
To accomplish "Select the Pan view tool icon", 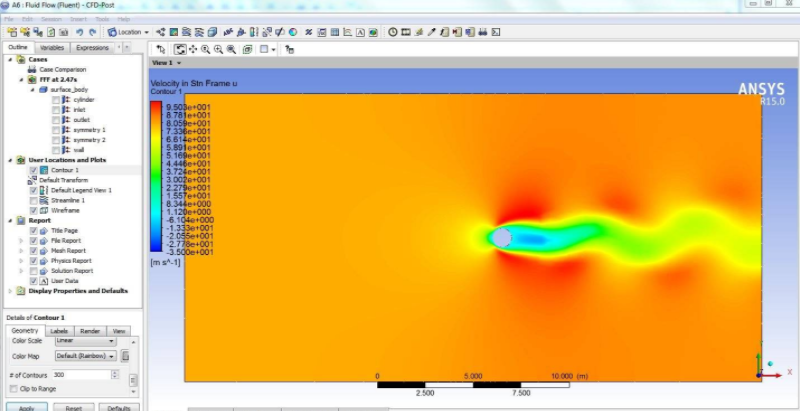I will [193, 48].
